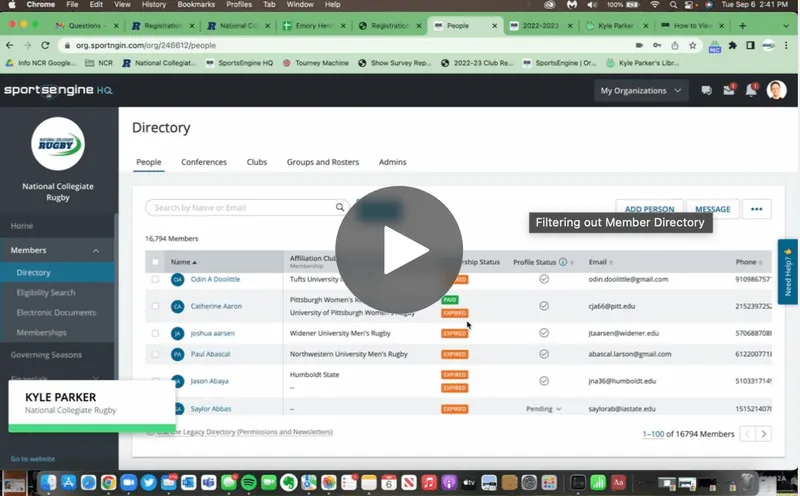
Task: Open Spotify in the Dock
Action: point(248,482)
